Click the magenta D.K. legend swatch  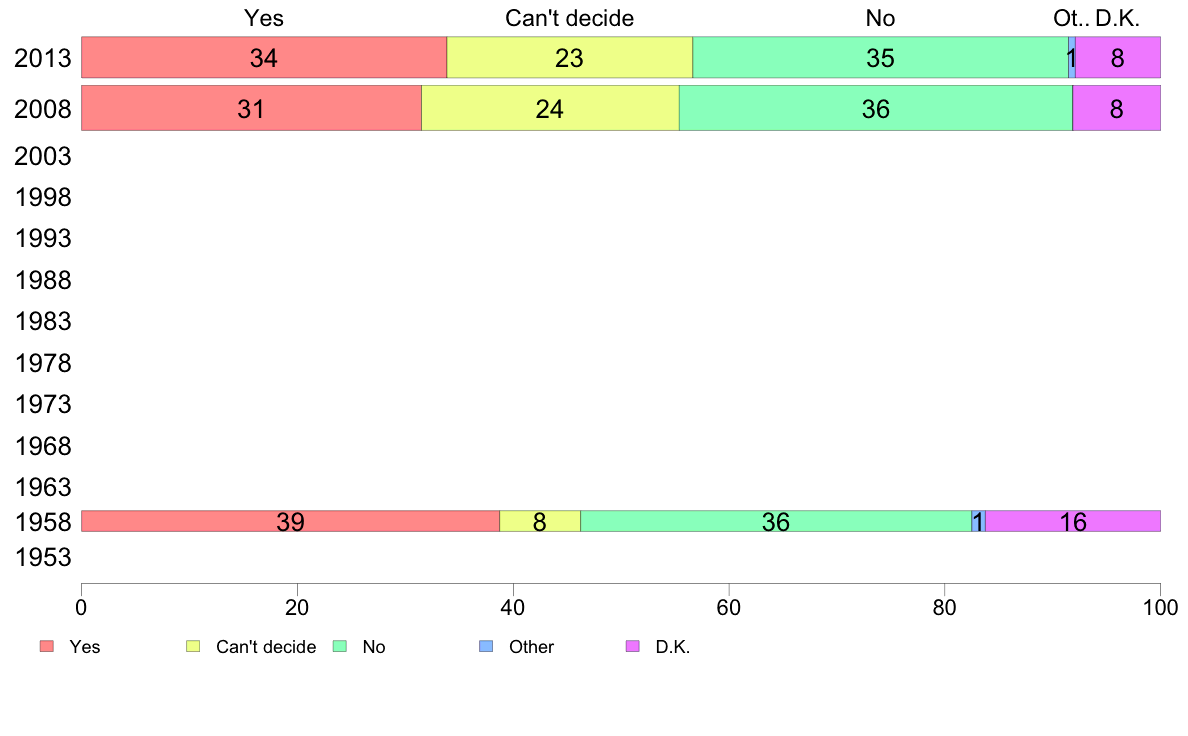click(x=633, y=647)
